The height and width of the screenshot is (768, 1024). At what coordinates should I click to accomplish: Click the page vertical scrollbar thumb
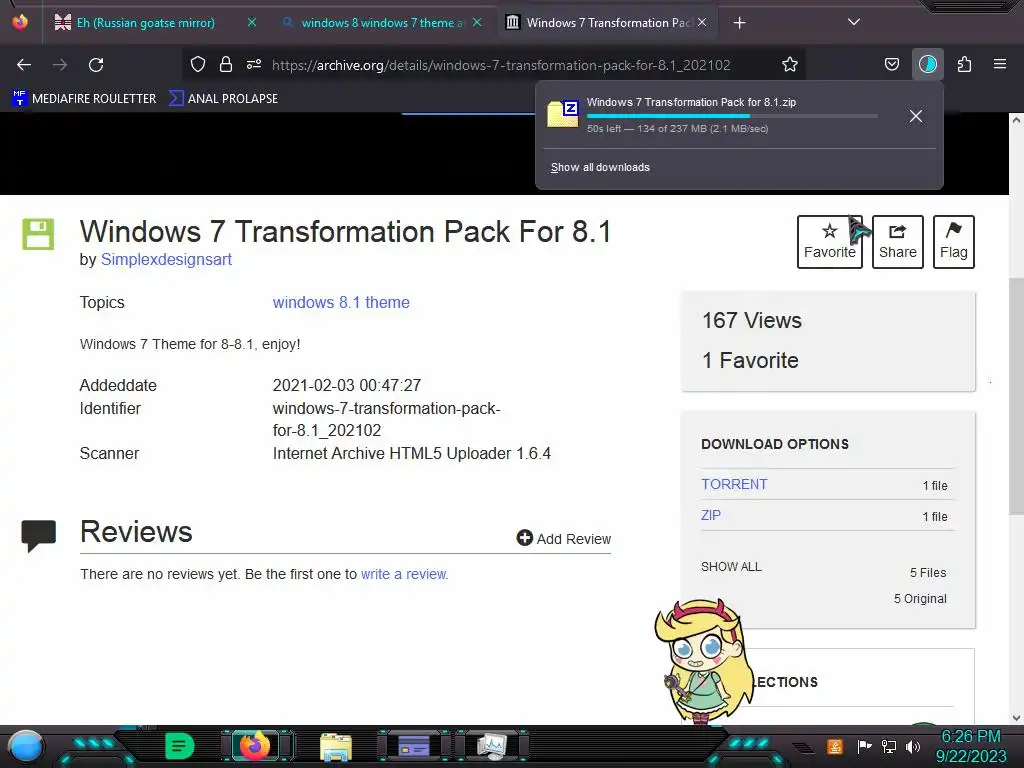1016,395
